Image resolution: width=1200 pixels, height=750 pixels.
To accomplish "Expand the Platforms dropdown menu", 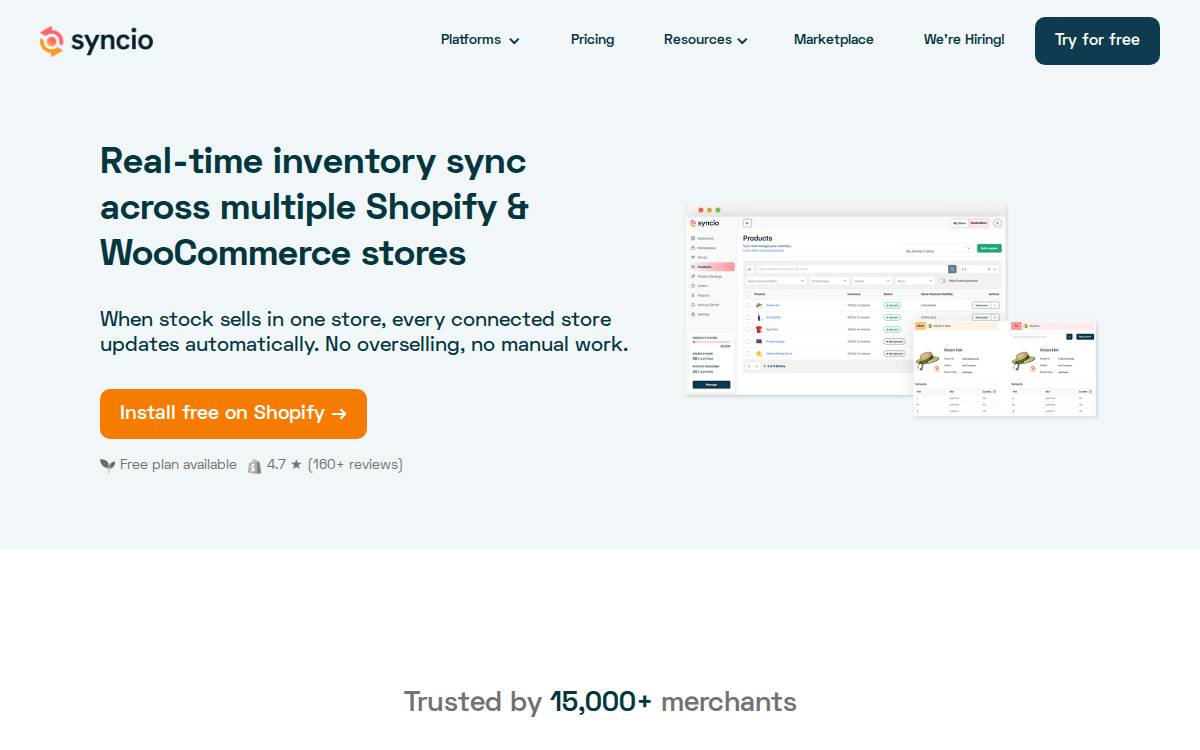I will tap(480, 40).
